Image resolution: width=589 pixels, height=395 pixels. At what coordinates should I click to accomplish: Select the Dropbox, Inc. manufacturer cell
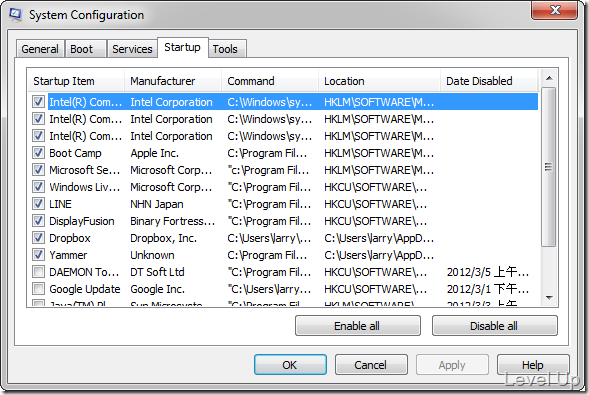point(163,238)
